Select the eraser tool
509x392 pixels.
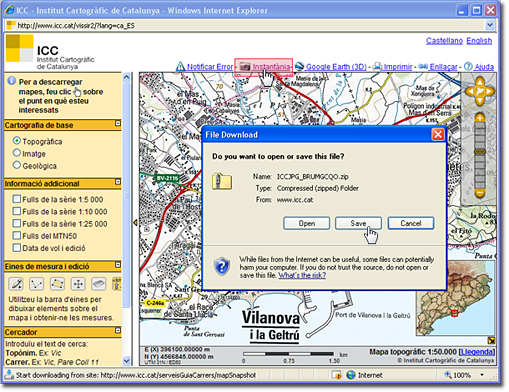pyautogui.click(x=99, y=284)
